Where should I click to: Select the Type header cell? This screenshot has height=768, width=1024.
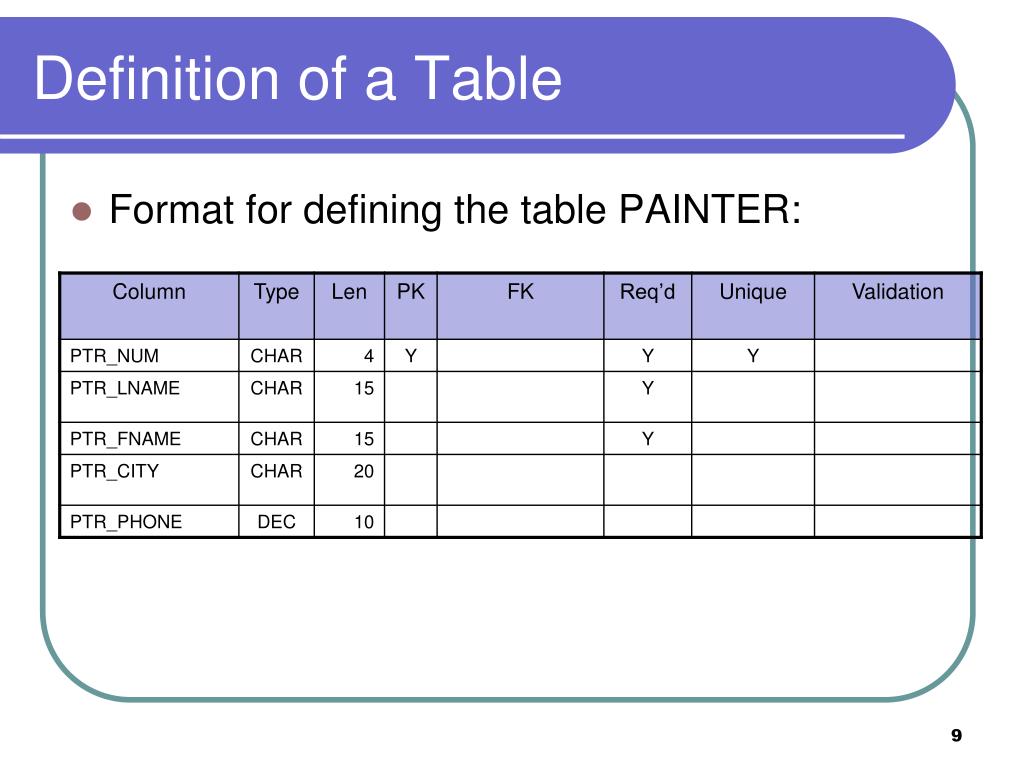coord(276,306)
